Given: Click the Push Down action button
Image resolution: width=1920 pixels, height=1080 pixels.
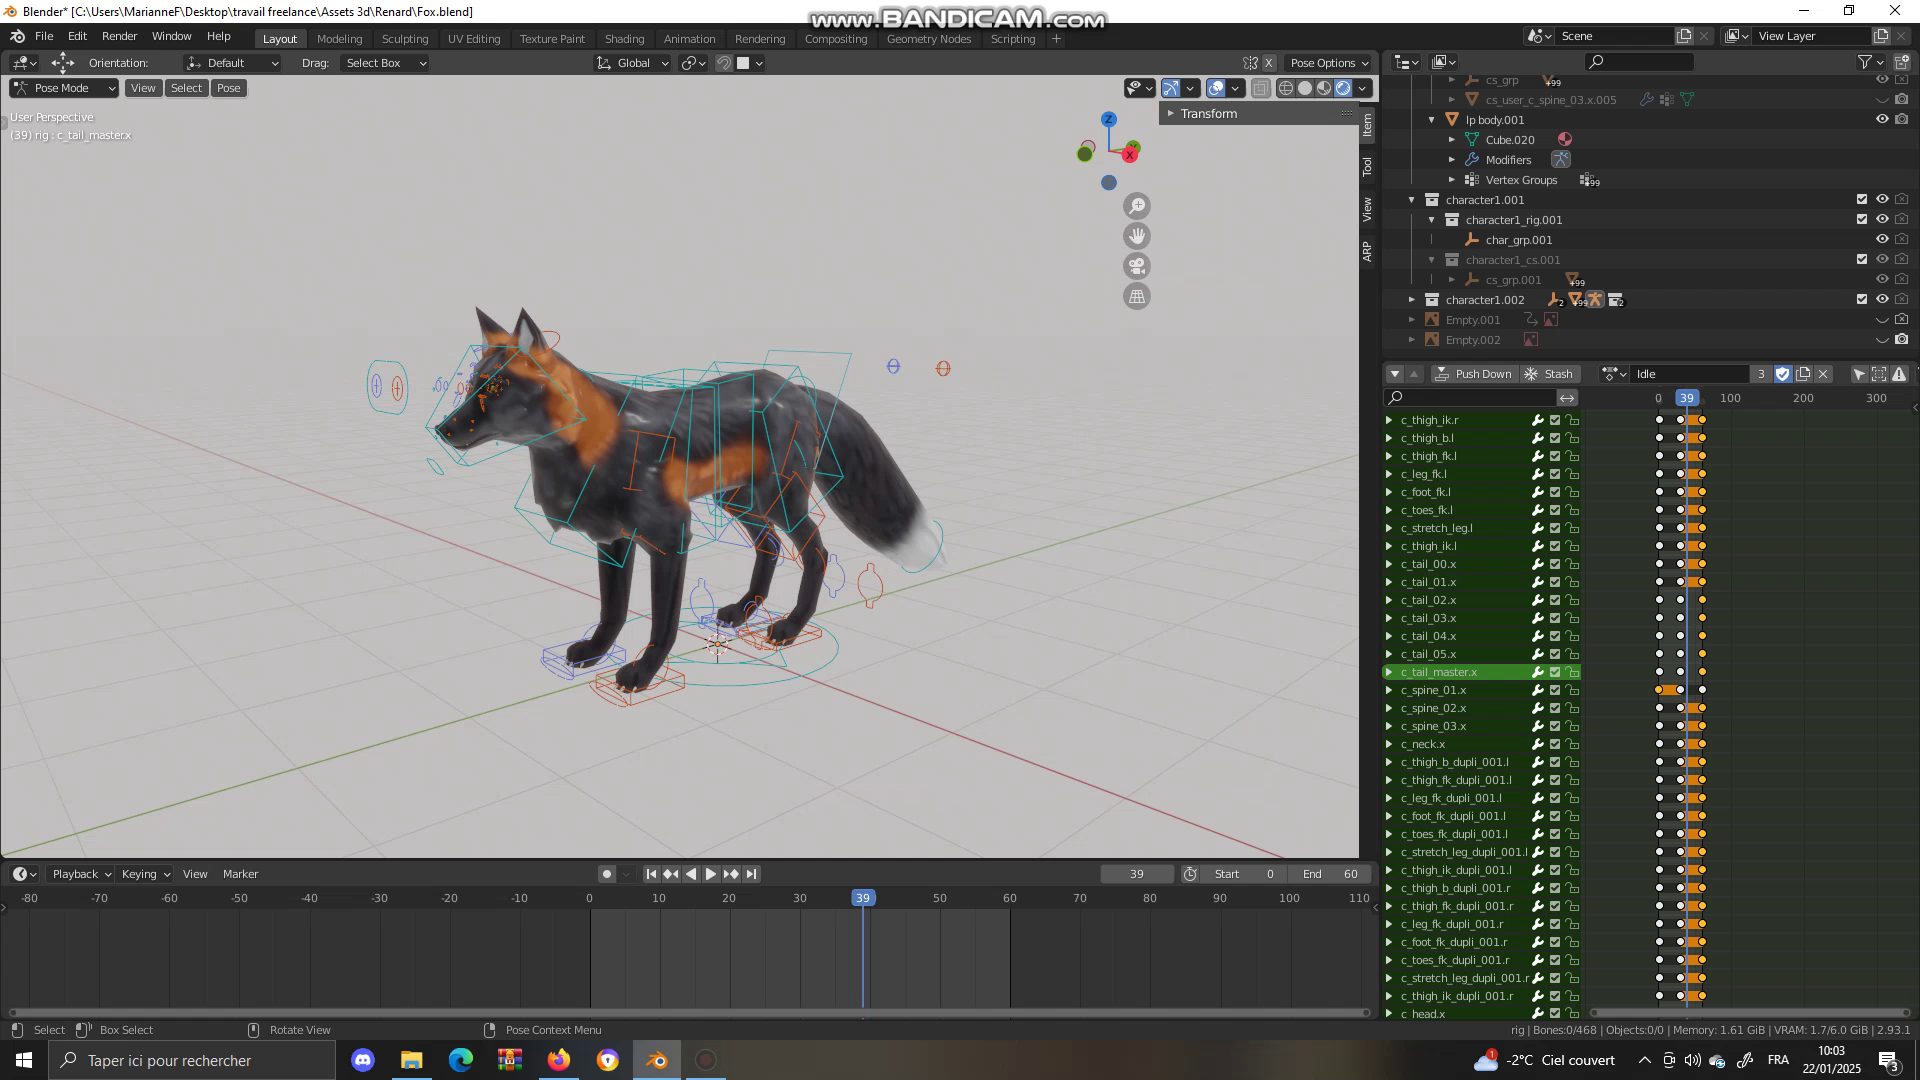Looking at the screenshot, I should (x=1474, y=374).
